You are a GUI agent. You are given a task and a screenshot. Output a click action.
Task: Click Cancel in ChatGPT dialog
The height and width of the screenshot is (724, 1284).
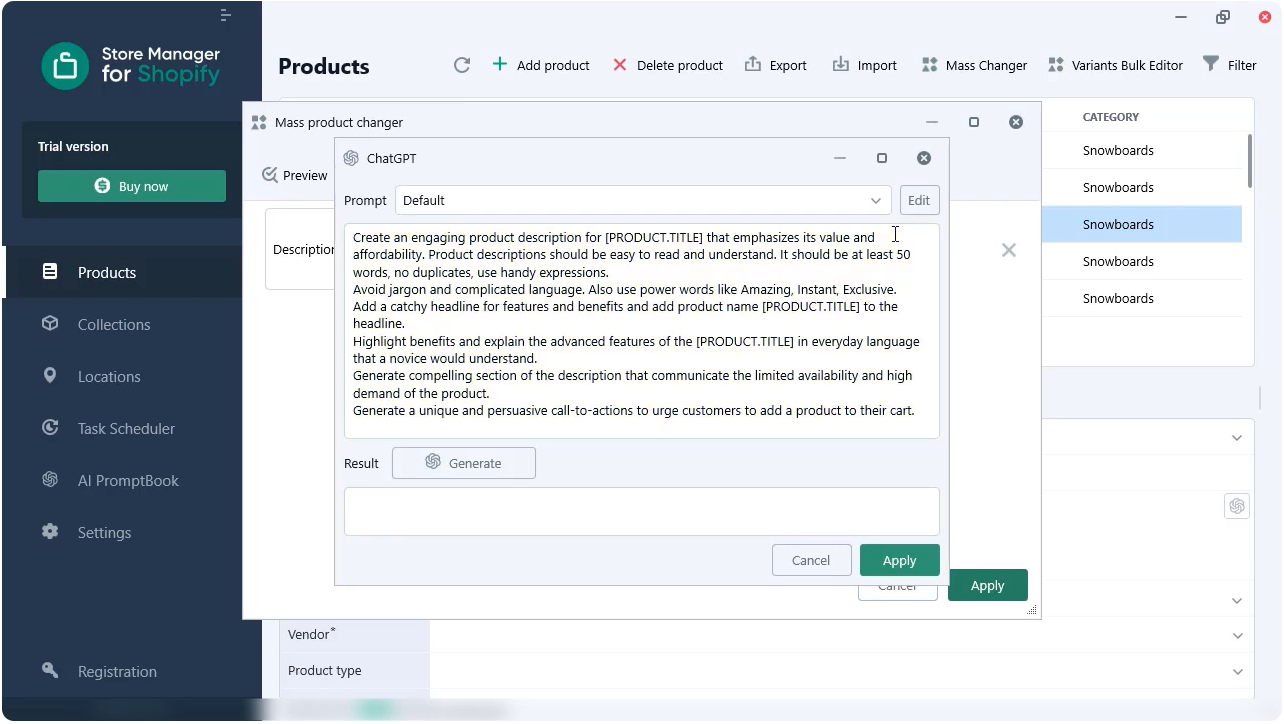point(811,560)
